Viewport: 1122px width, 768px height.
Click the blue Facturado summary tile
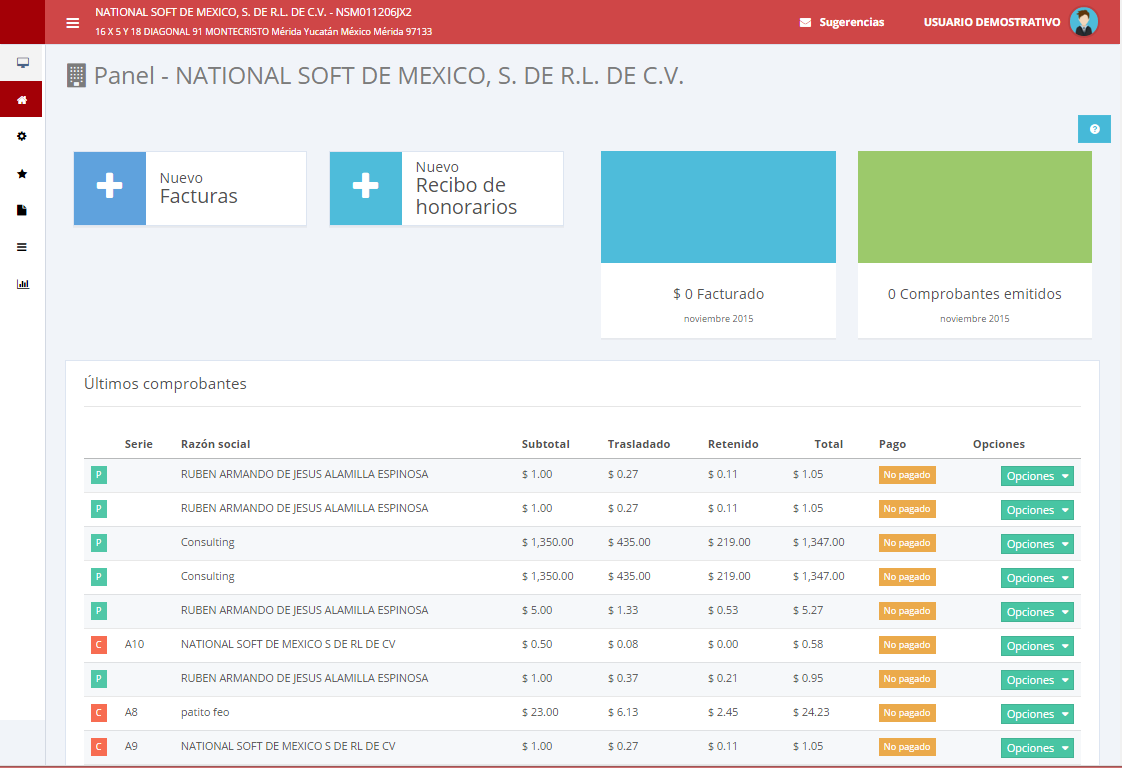(718, 208)
